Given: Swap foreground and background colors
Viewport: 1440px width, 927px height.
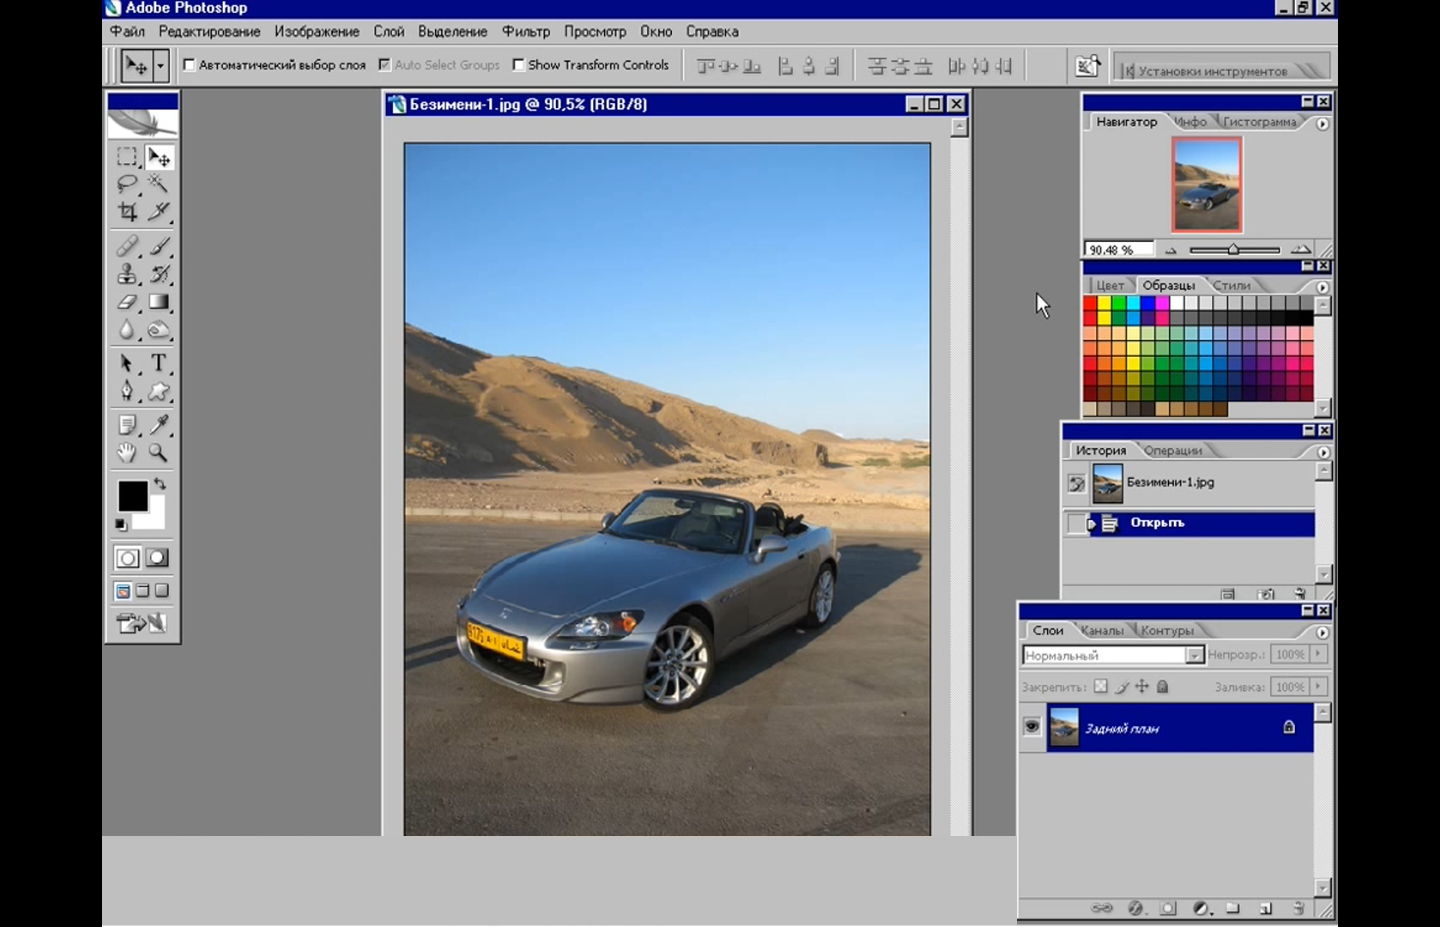Looking at the screenshot, I should [160, 484].
